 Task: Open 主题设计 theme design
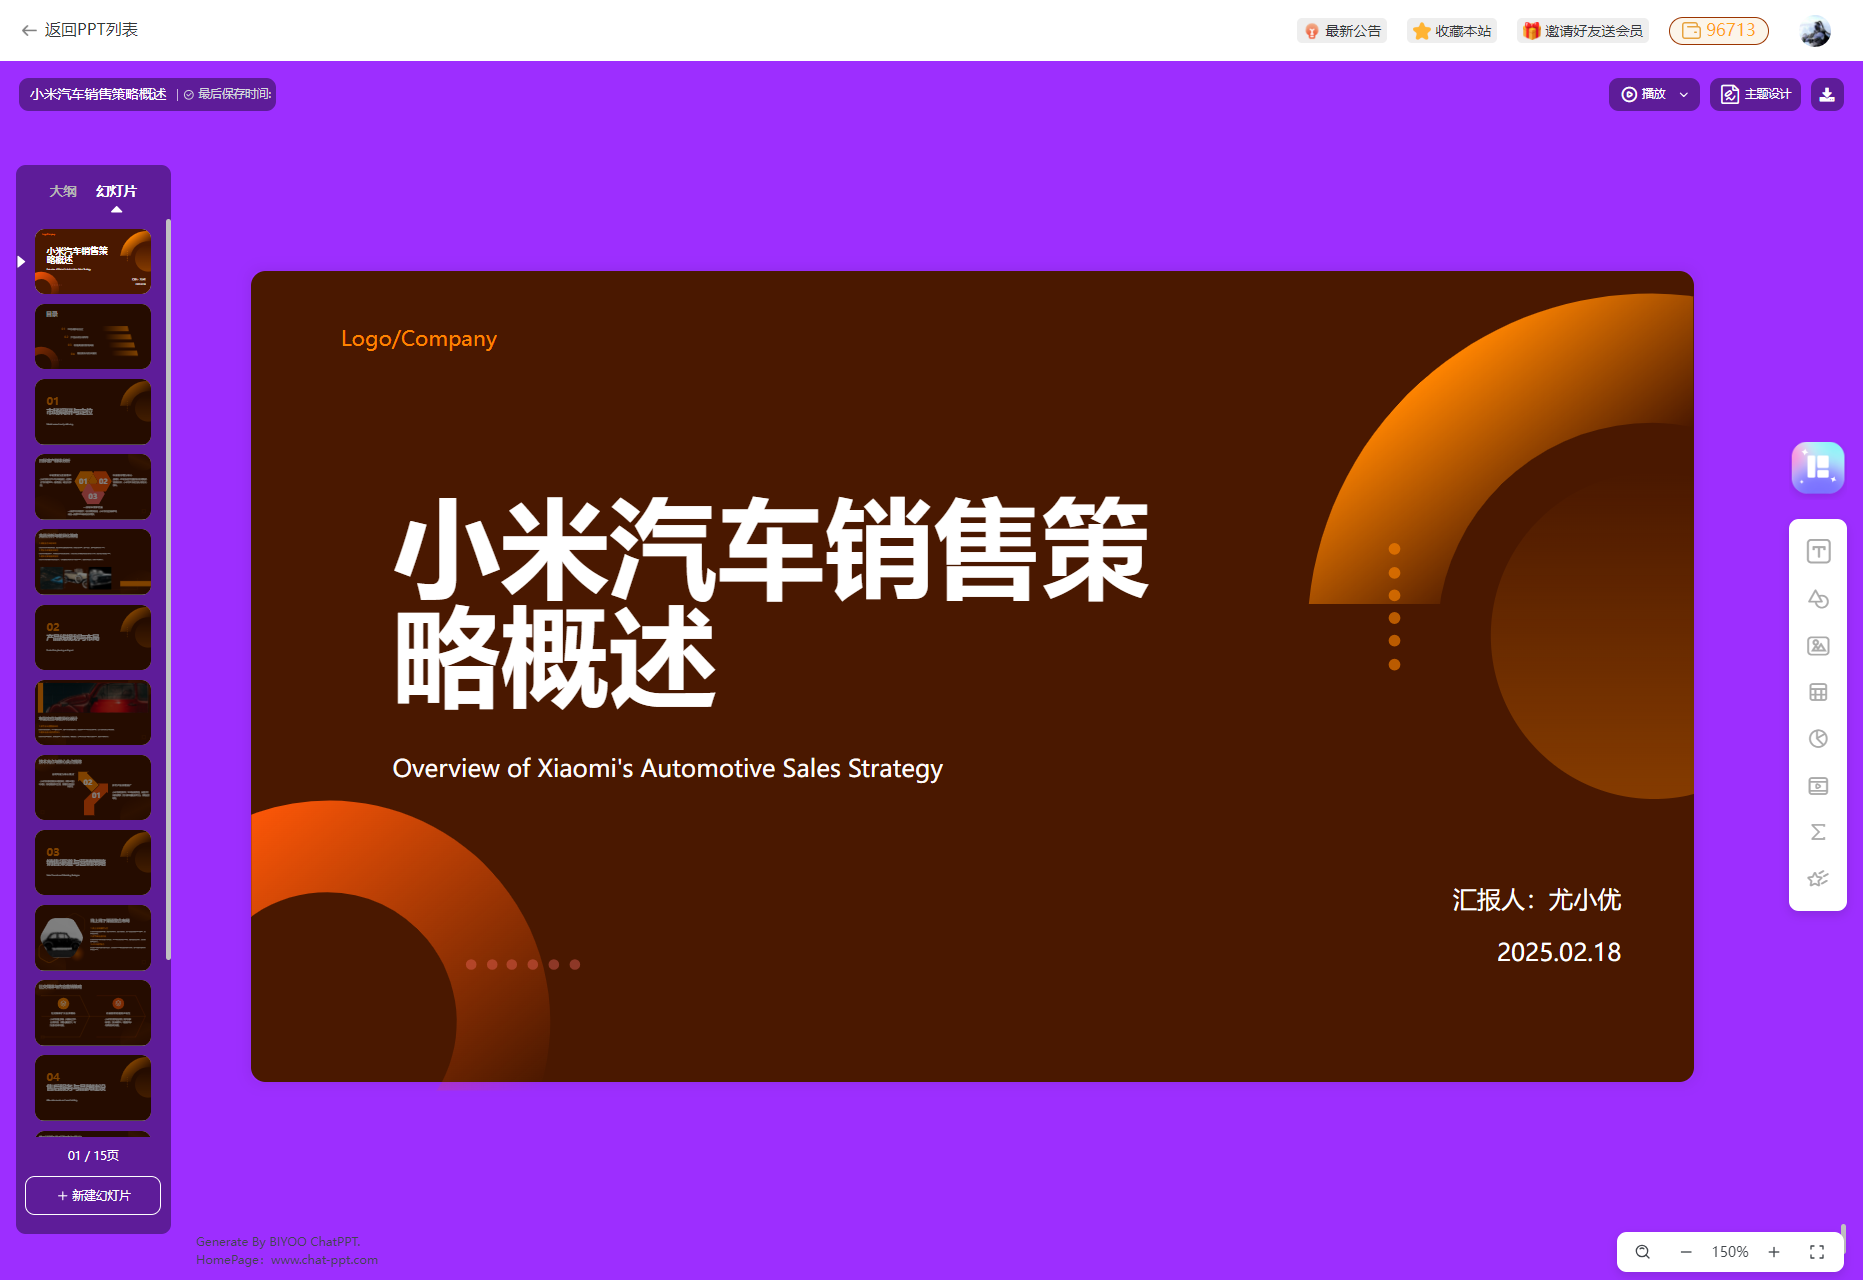1755,94
